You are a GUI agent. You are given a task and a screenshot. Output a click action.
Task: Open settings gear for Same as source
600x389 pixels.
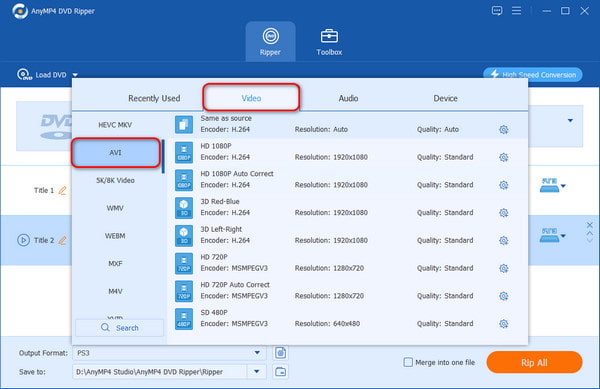[504, 130]
